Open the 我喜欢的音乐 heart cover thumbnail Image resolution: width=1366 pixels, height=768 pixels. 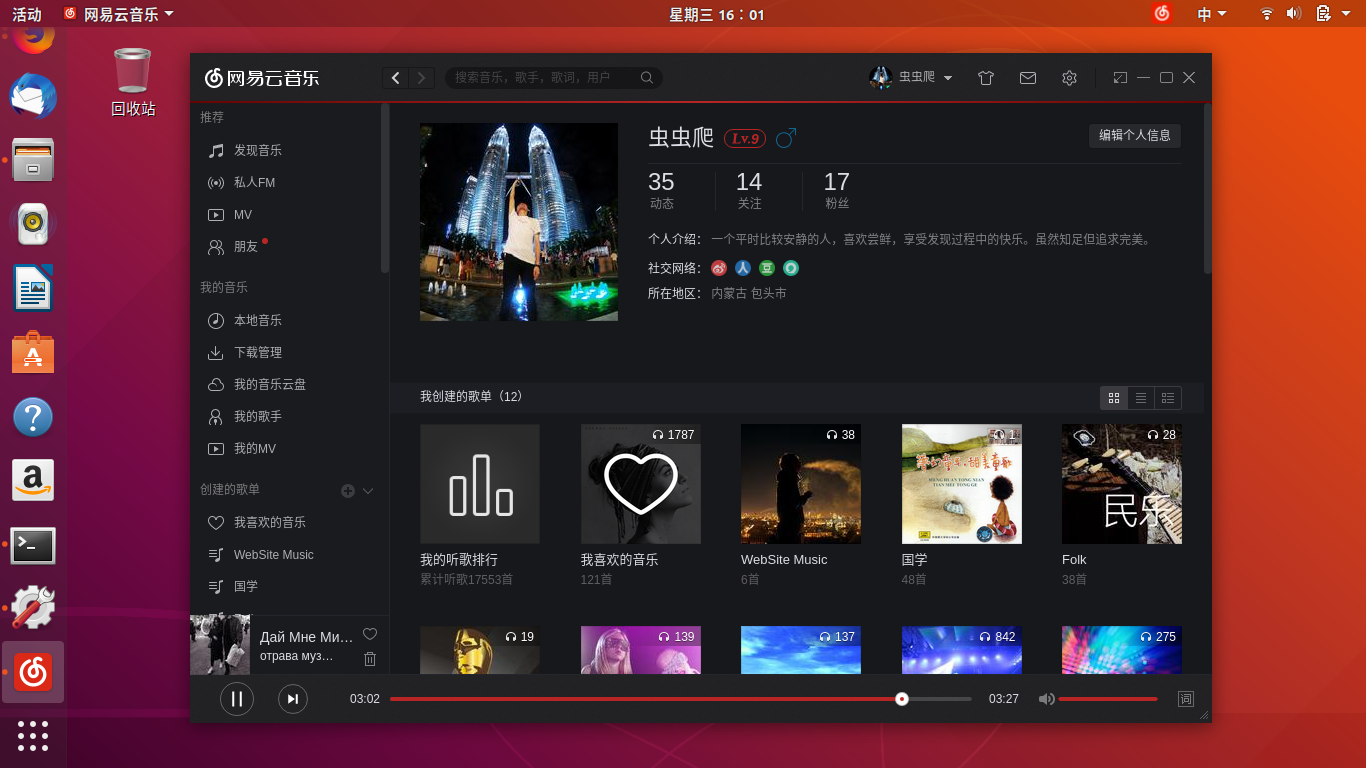click(641, 484)
